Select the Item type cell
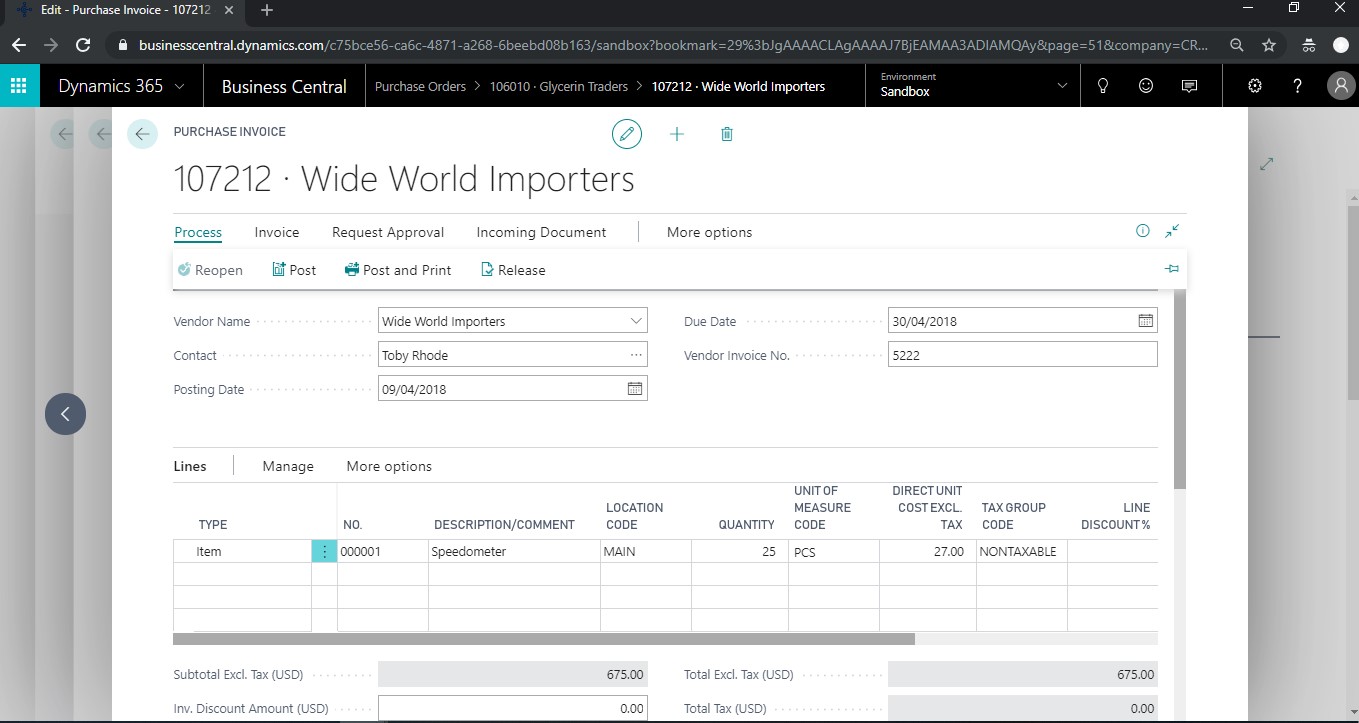 tap(243, 551)
